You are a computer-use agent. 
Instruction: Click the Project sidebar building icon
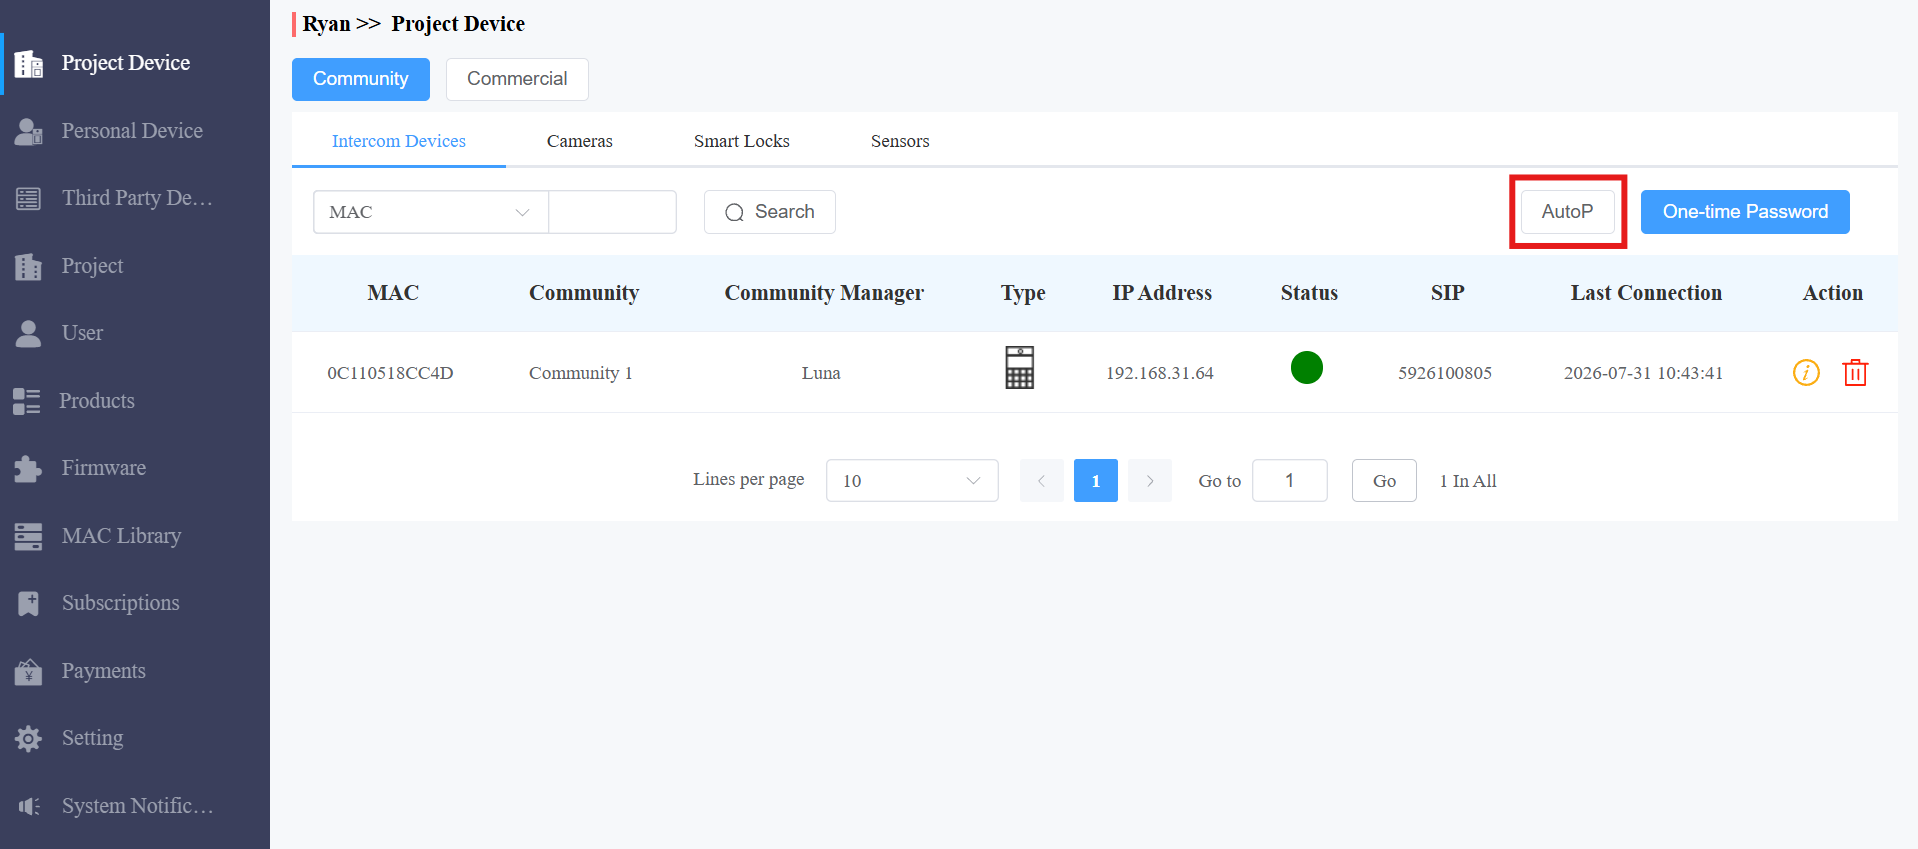click(29, 267)
